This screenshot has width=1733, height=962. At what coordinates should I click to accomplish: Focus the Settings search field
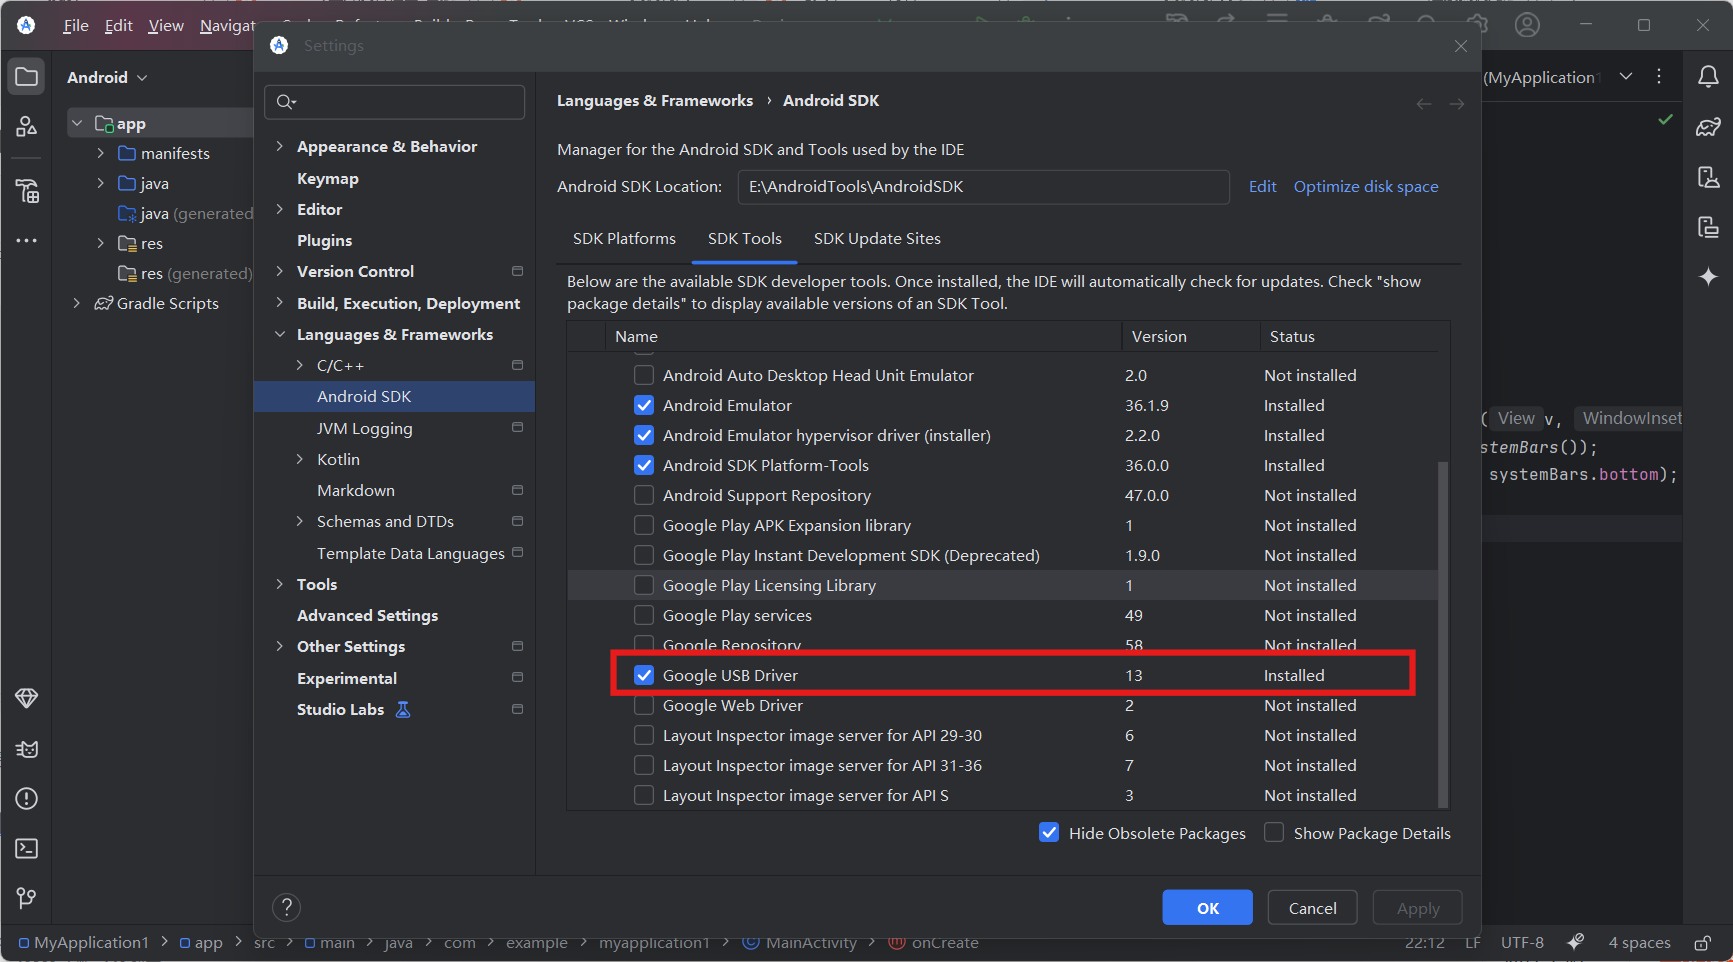click(394, 101)
